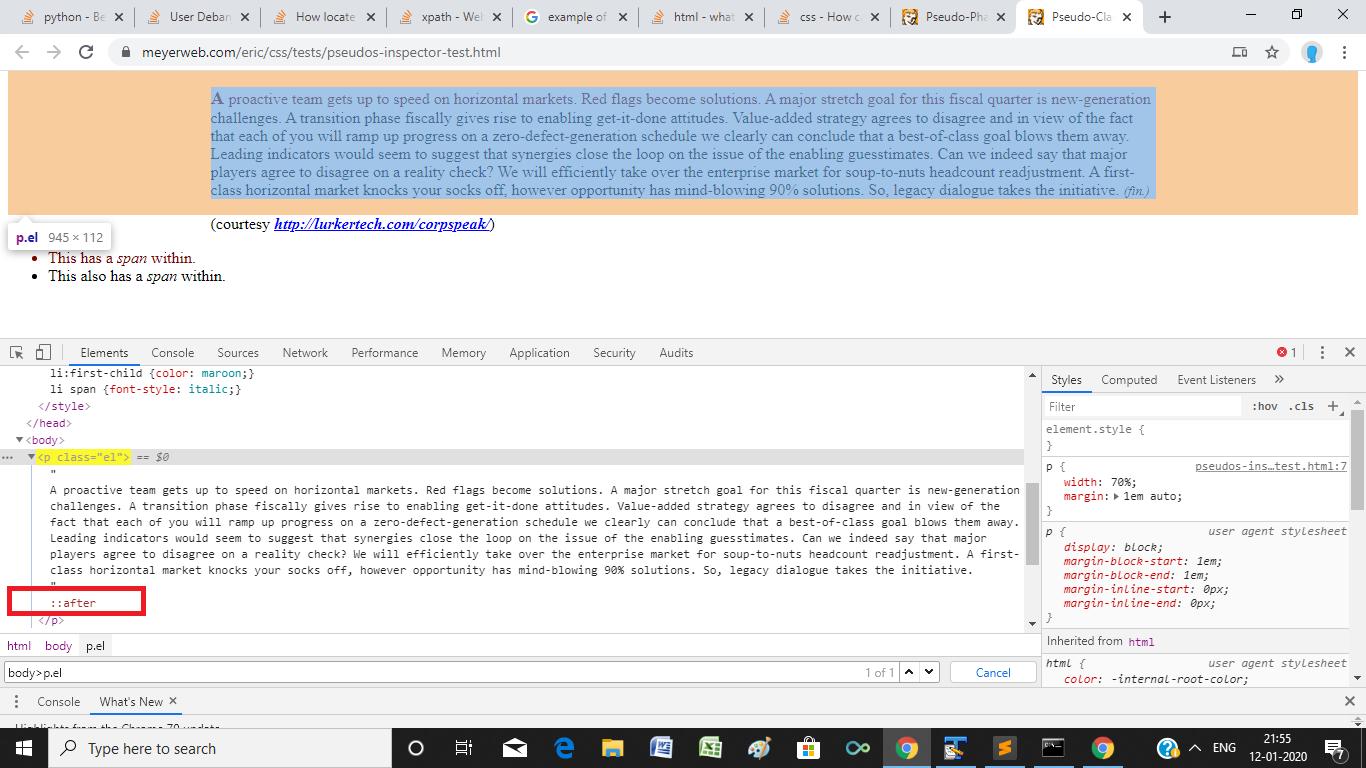The image size is (1366, 768).
Task: Cancel the element search
Action: (993, 672)
